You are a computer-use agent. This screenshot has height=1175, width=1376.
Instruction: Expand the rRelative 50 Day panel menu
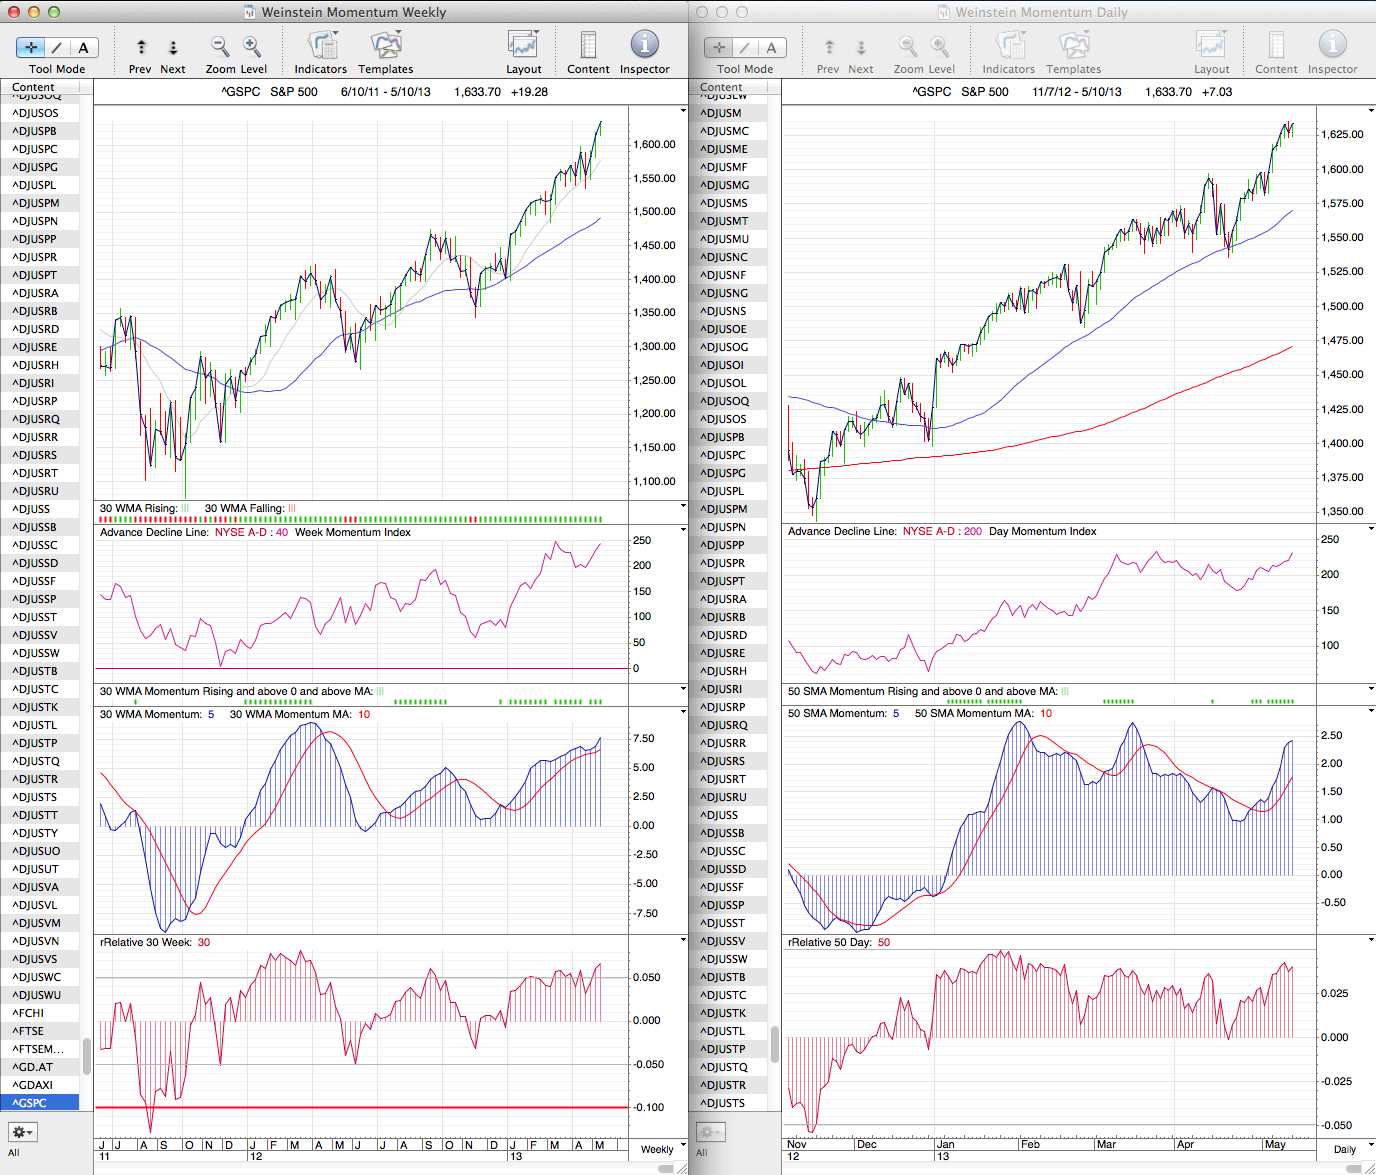(x=1371, y=941)
